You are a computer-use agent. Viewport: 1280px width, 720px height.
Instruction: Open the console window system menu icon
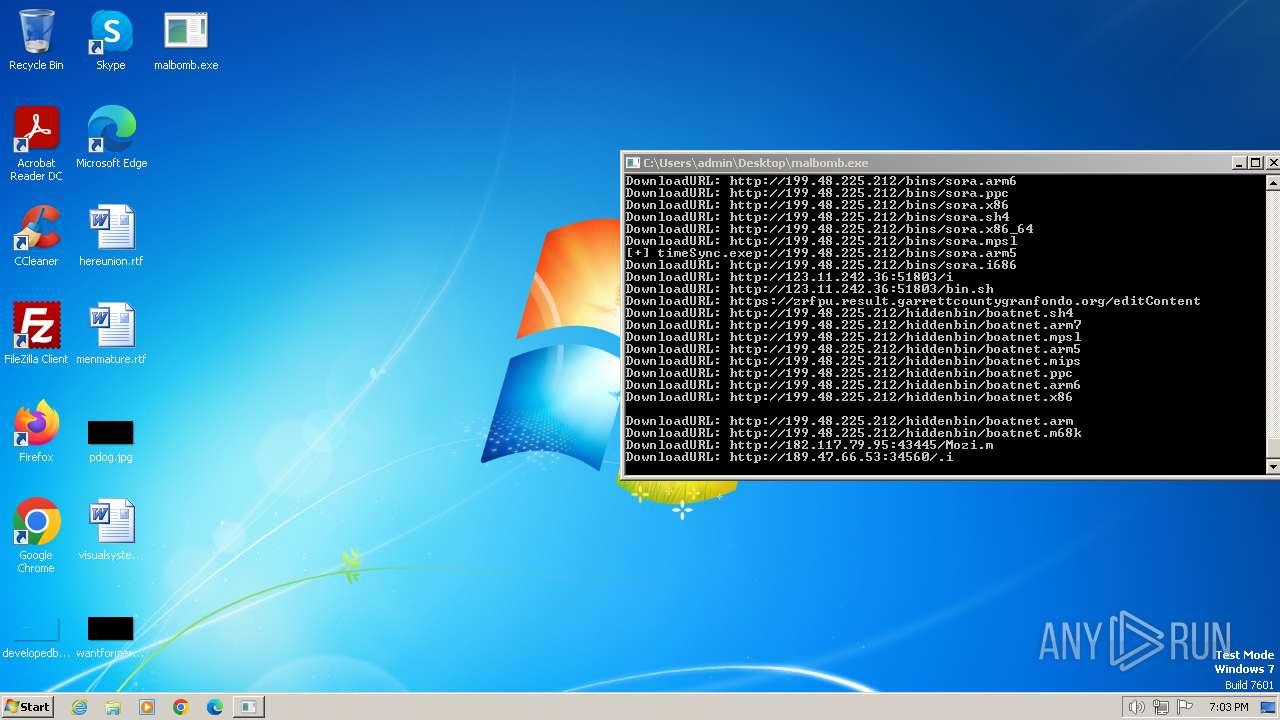pyautogui.click(x=632, y=163)
